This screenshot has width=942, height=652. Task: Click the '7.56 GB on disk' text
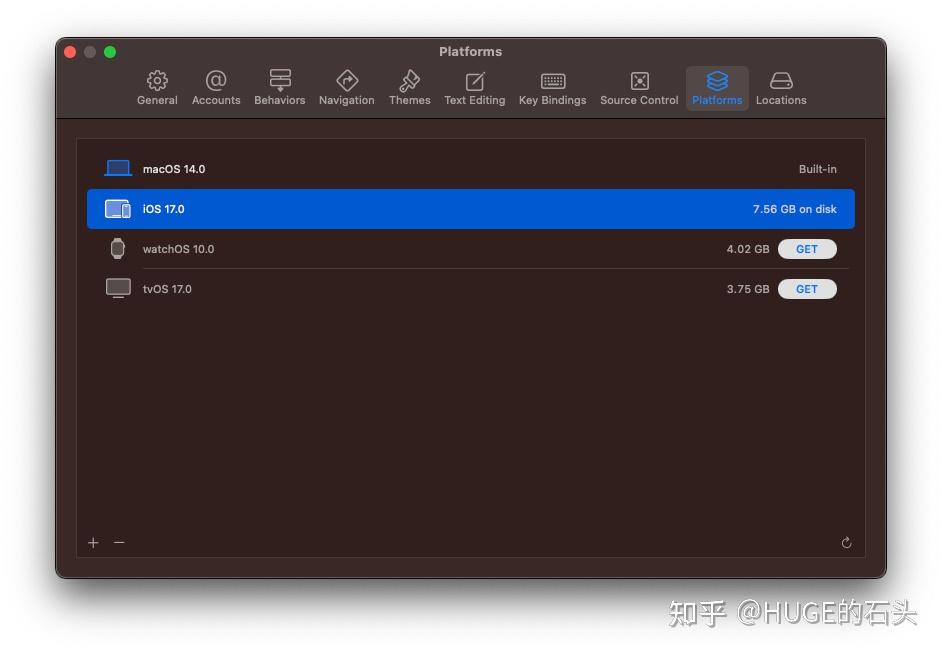click(x=794, y=209)
